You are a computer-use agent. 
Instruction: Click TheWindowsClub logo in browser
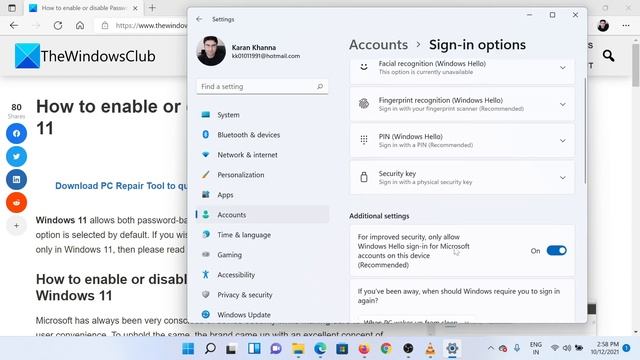85,56
